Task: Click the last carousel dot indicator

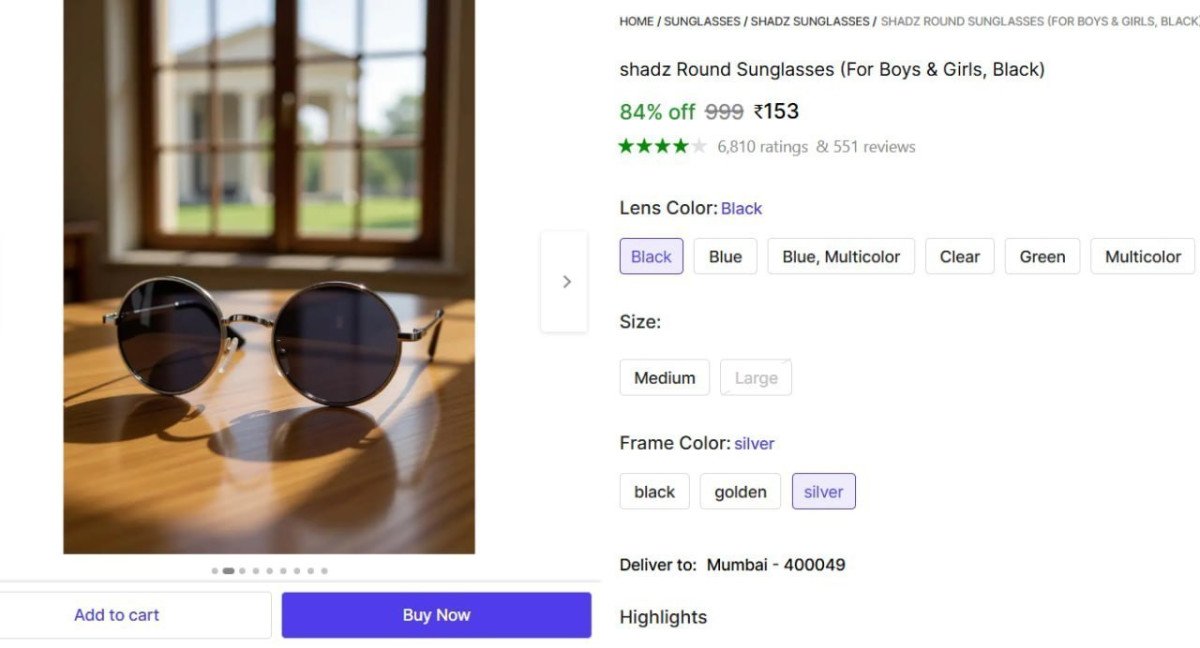Action: (324, 571)
